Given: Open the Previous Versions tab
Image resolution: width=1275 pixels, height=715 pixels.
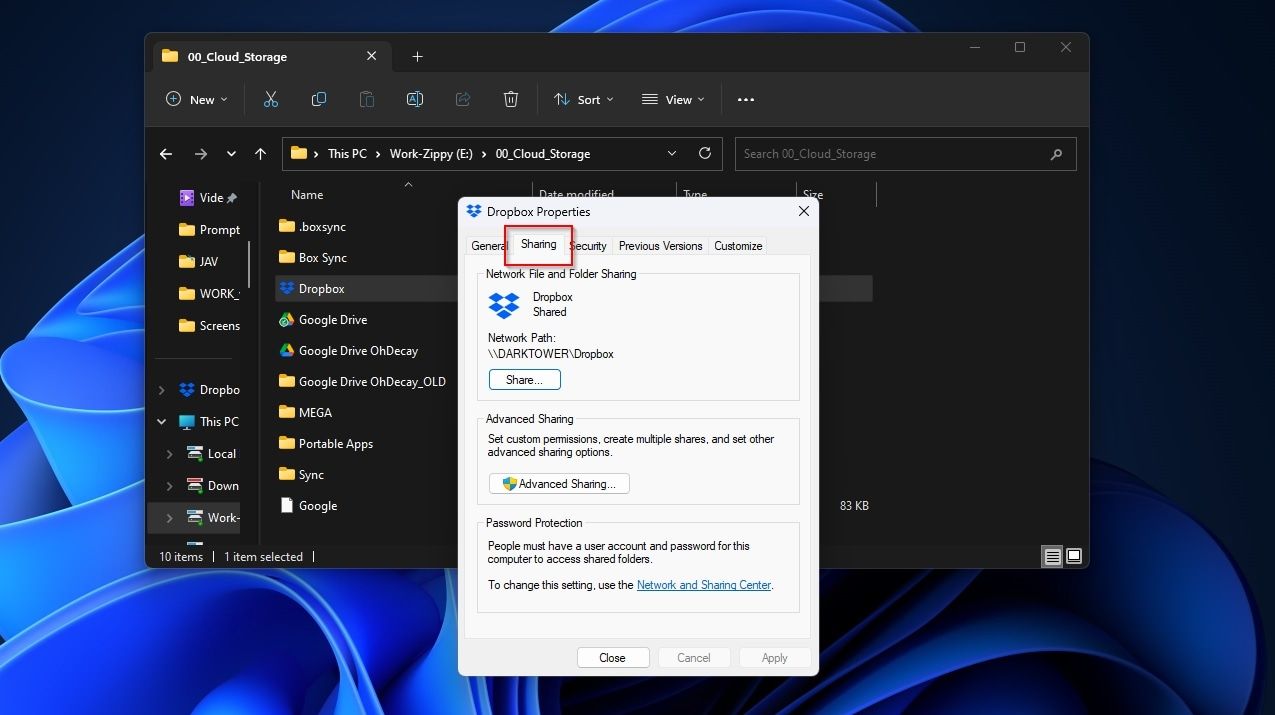Looking at the screenshot, I should click(660, 245).
